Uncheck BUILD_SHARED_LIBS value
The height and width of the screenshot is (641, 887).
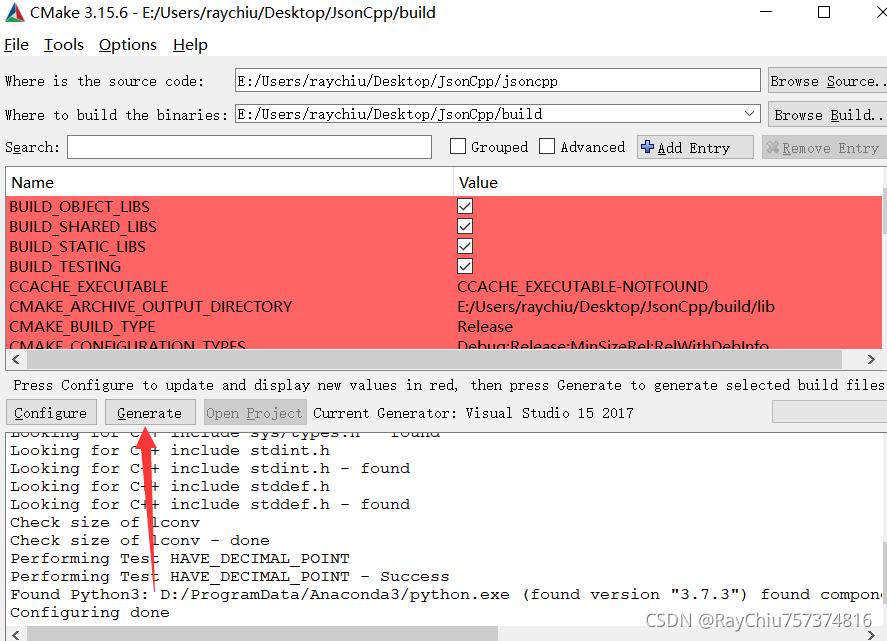click(464, 226)
